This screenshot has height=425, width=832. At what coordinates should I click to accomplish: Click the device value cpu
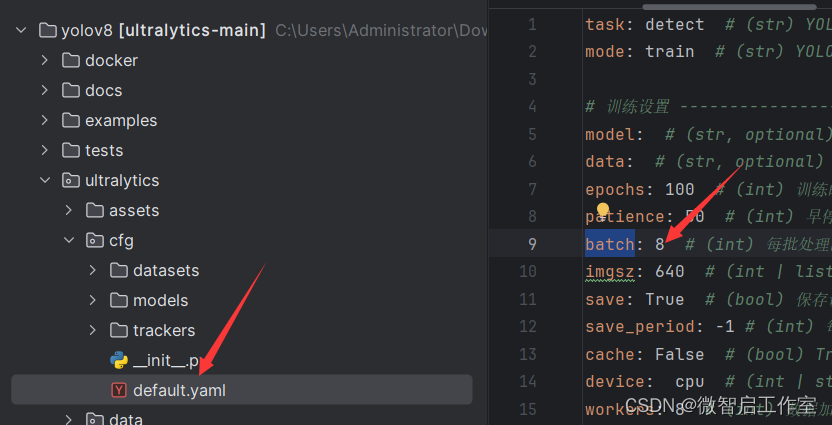click(x=690, y=381)
